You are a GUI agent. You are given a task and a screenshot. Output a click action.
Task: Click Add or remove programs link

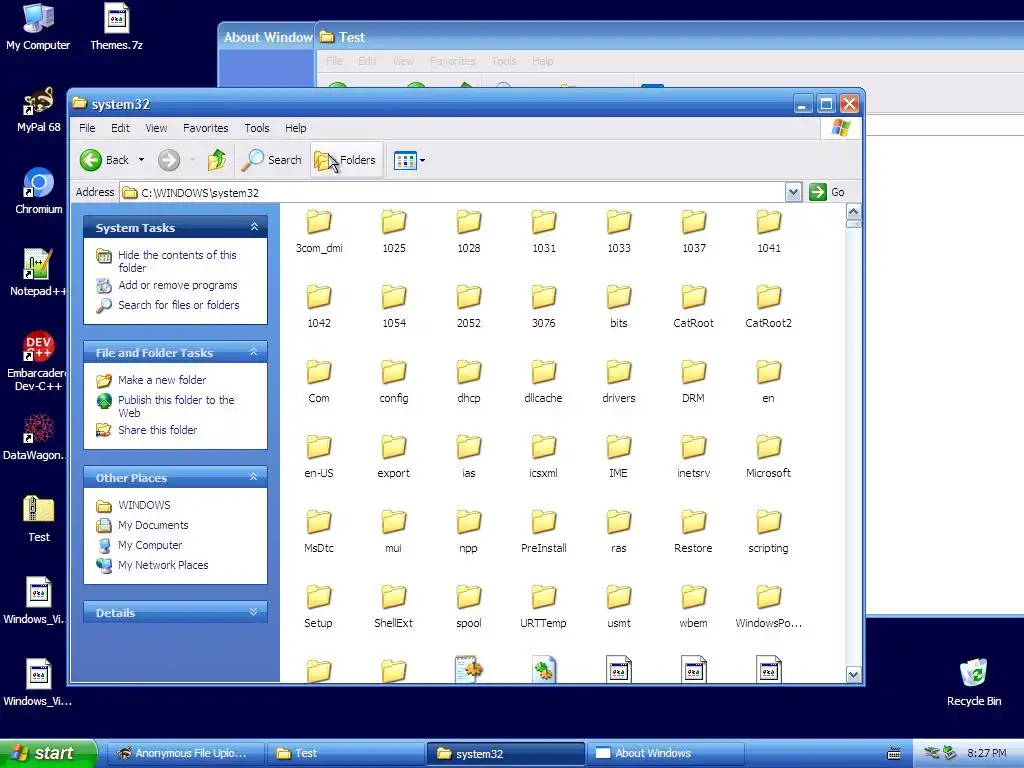point(178,285)
